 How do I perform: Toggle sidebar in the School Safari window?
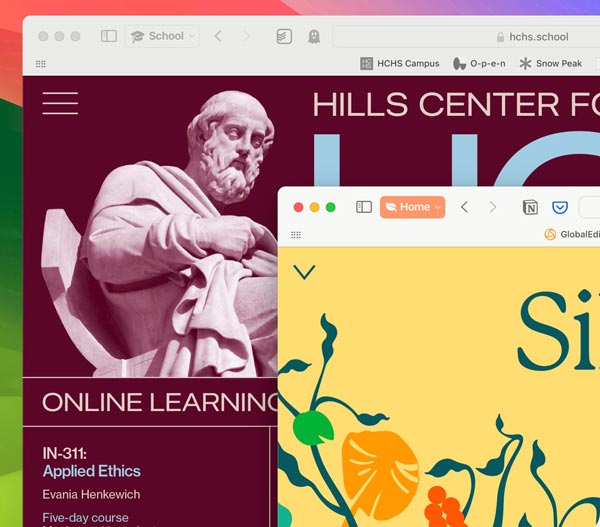click(109, 36)
